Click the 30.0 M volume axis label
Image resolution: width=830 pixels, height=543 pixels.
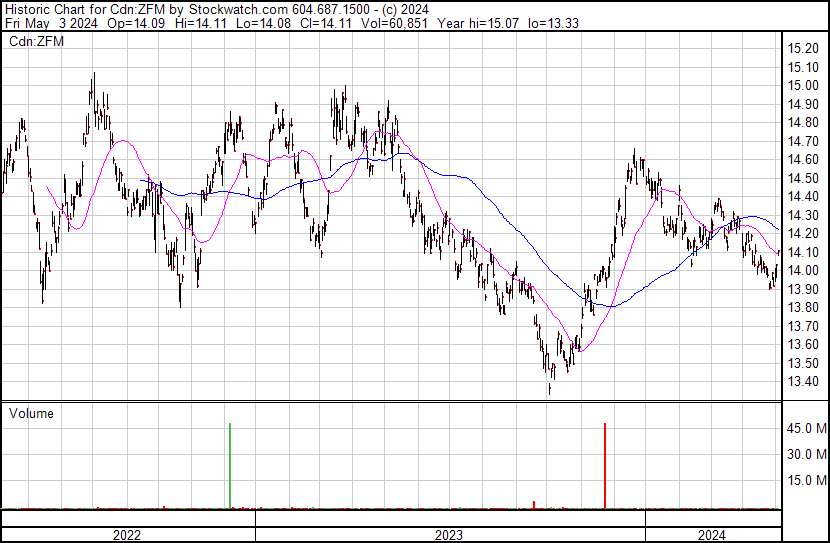[x=807, y=454]
